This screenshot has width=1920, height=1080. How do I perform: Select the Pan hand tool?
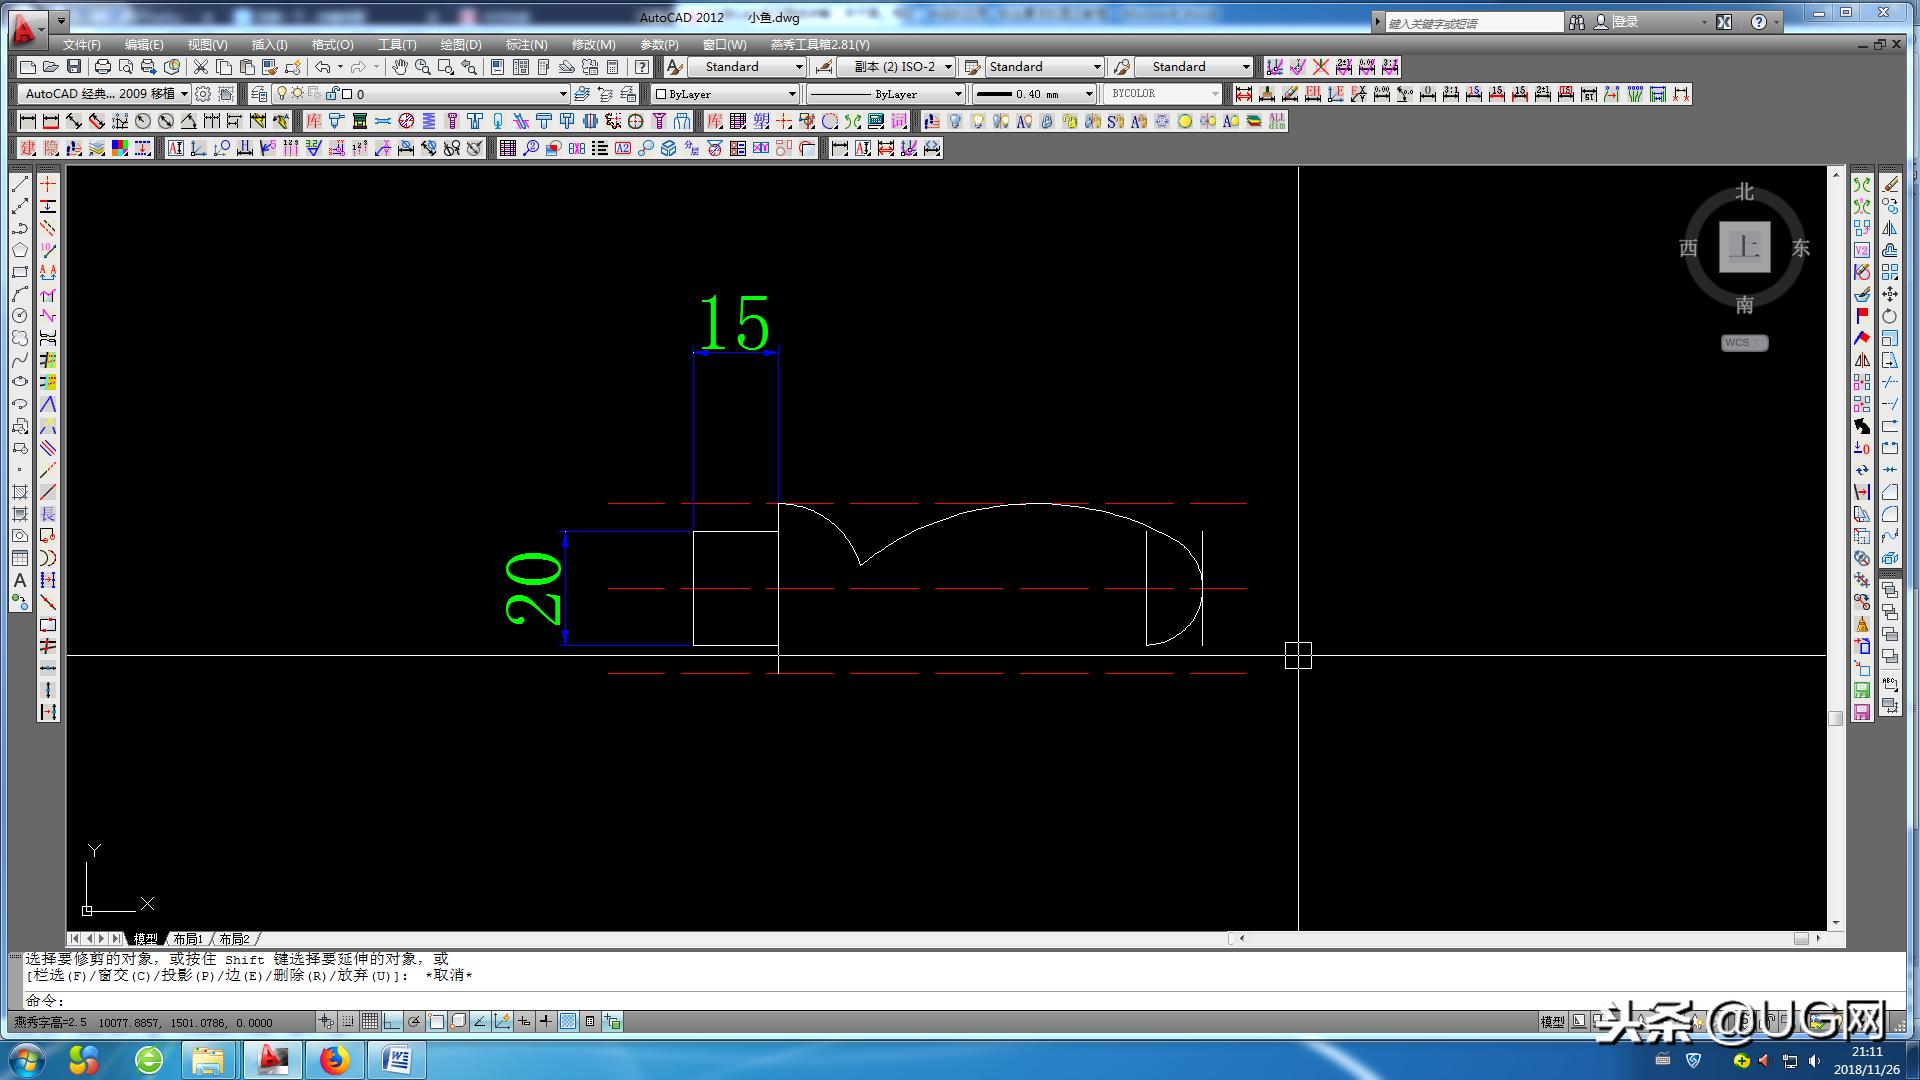399,67
